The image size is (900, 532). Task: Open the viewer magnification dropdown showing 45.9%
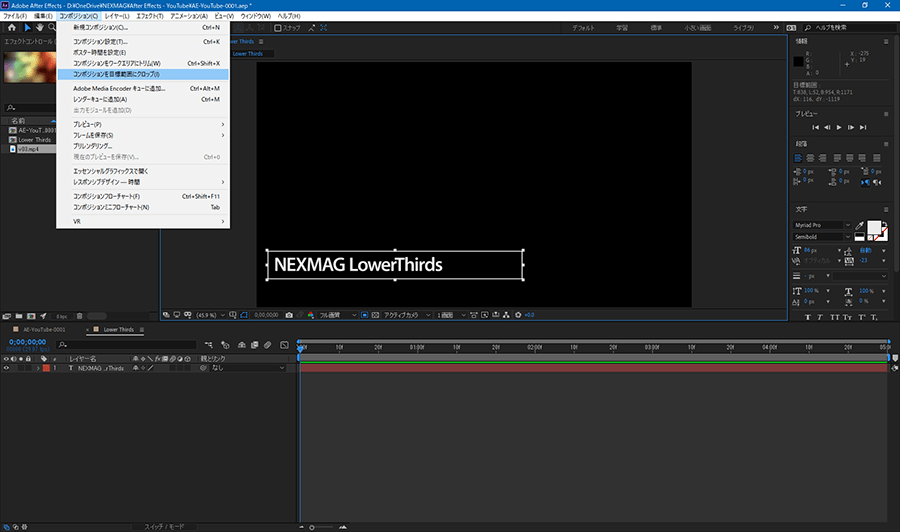point(208,315)
